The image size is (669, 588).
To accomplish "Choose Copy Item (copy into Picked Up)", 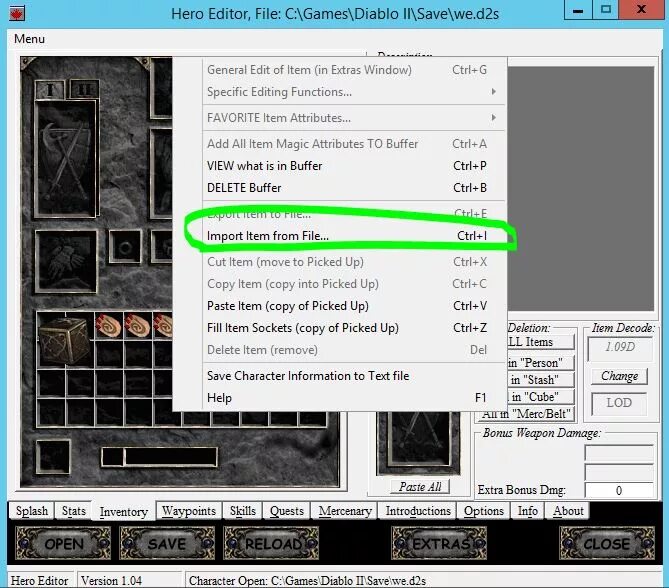I will (x=347, y=284).
